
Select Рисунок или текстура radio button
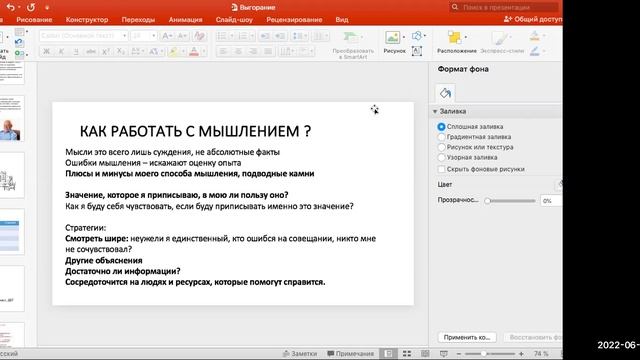click(441, 147)
